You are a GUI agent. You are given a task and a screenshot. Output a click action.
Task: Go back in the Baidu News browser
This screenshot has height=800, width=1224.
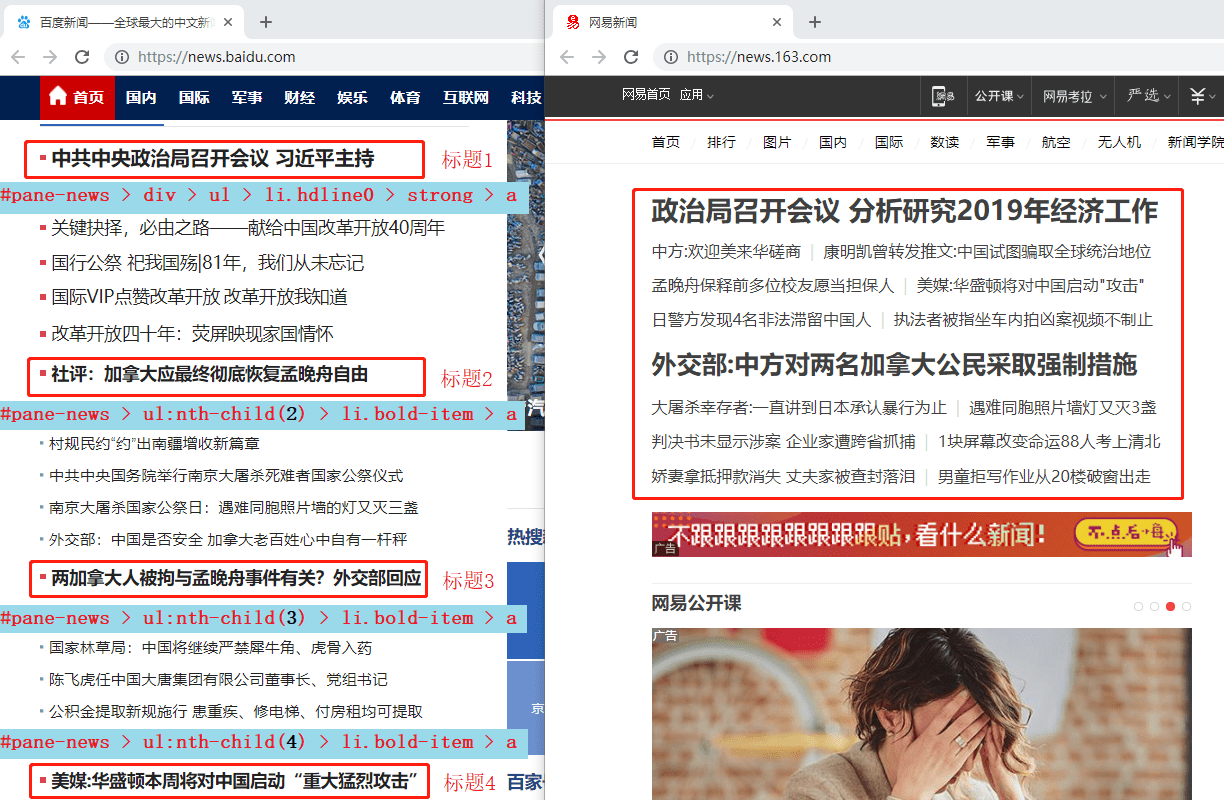[x=19, y=57]
